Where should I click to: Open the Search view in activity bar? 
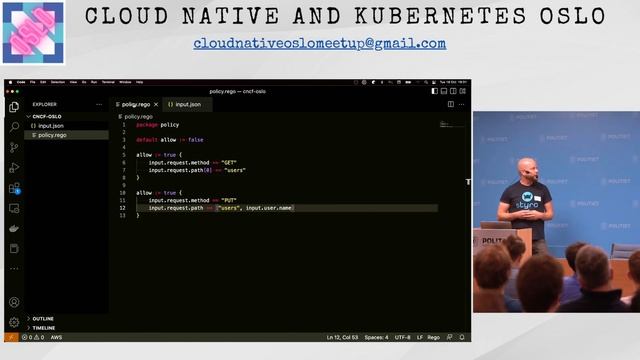pos(14,127)
